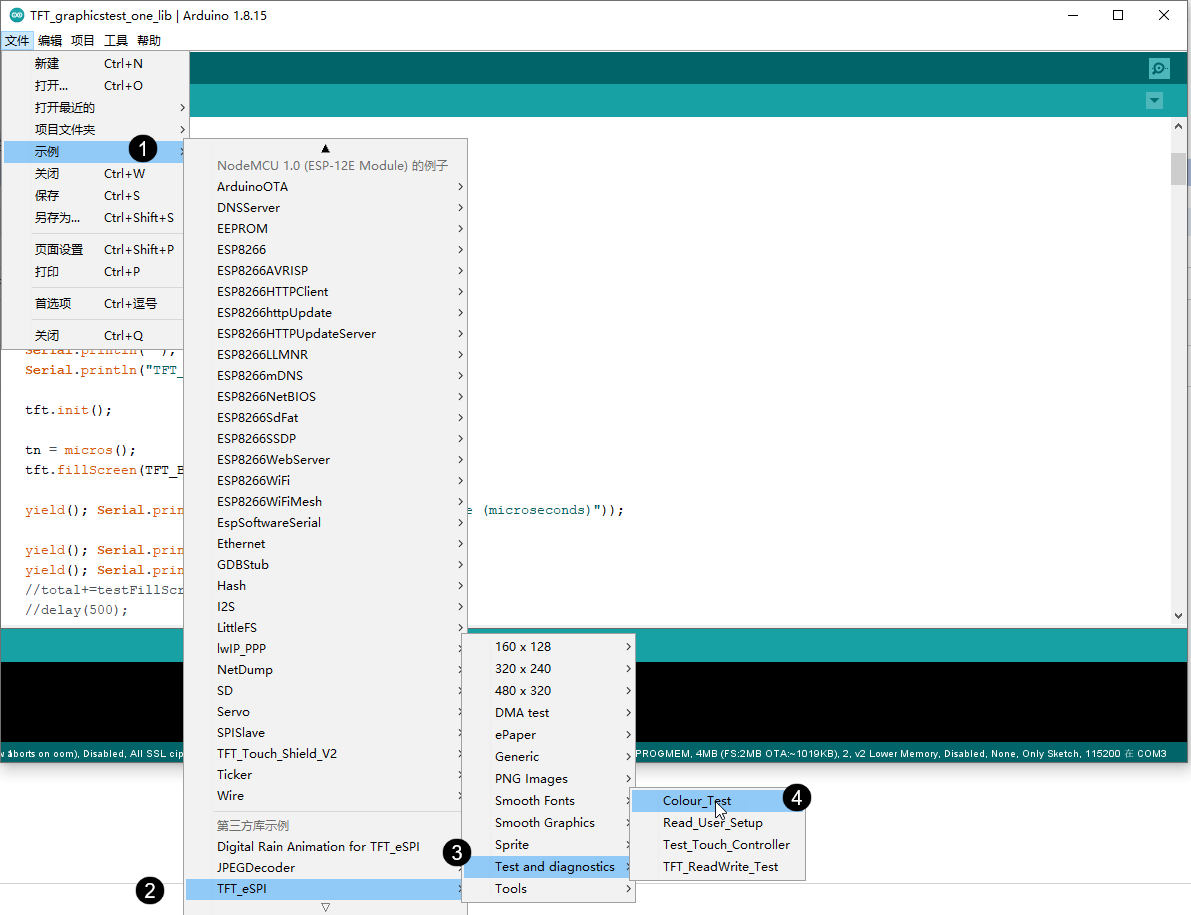Click the editor vertical scrollbar thumb
This screenshot has height=915, width=1191.
click(1178, 169)
